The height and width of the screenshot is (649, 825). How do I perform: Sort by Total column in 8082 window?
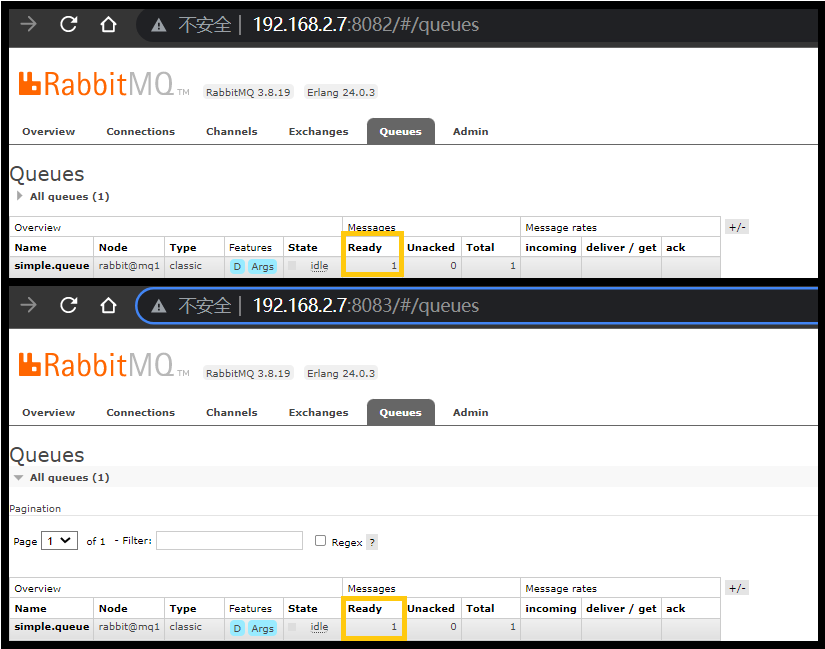coord(480,247)
